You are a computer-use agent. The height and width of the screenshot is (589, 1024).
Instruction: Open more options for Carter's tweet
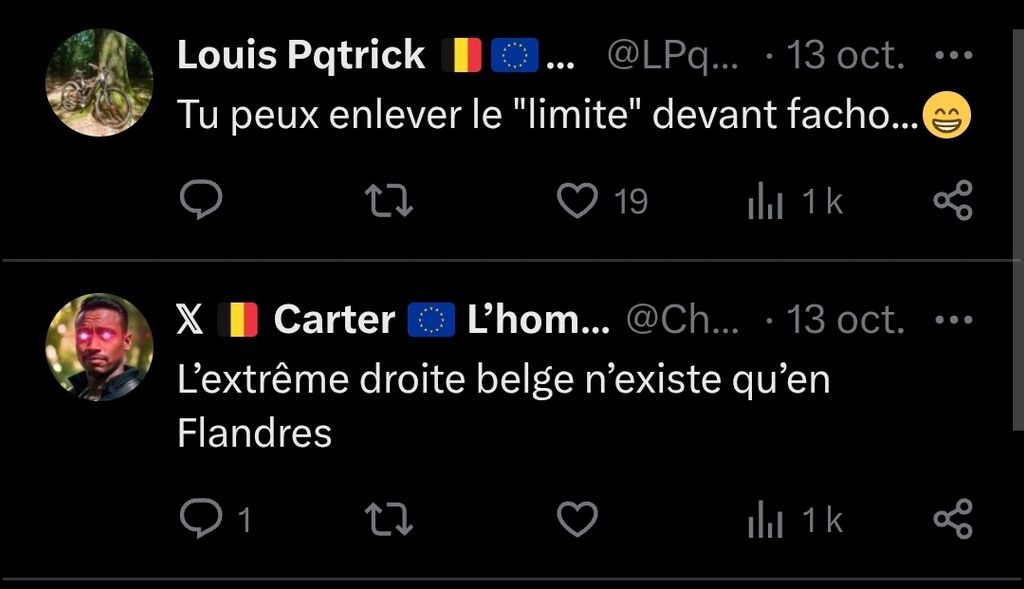[952, 321]
